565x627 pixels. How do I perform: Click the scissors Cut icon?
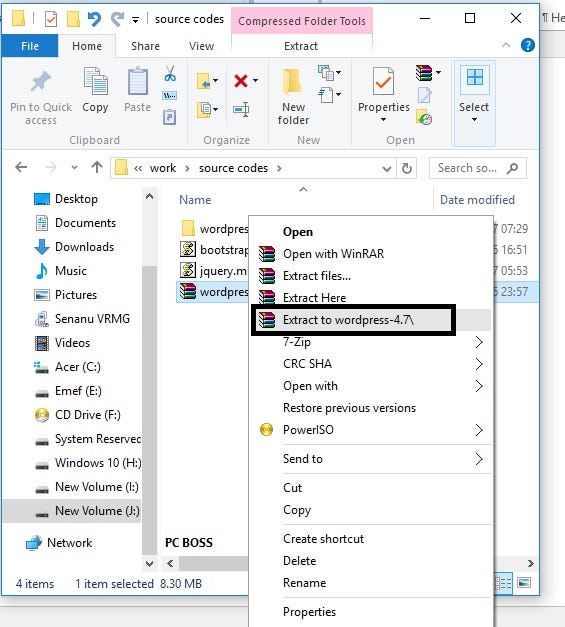(170, 74)
